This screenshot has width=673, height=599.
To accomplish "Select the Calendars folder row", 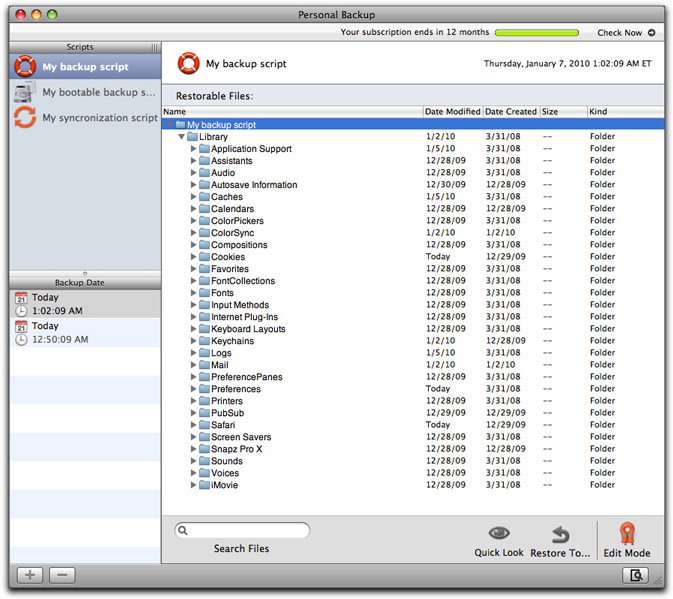I will click(413, 209).
